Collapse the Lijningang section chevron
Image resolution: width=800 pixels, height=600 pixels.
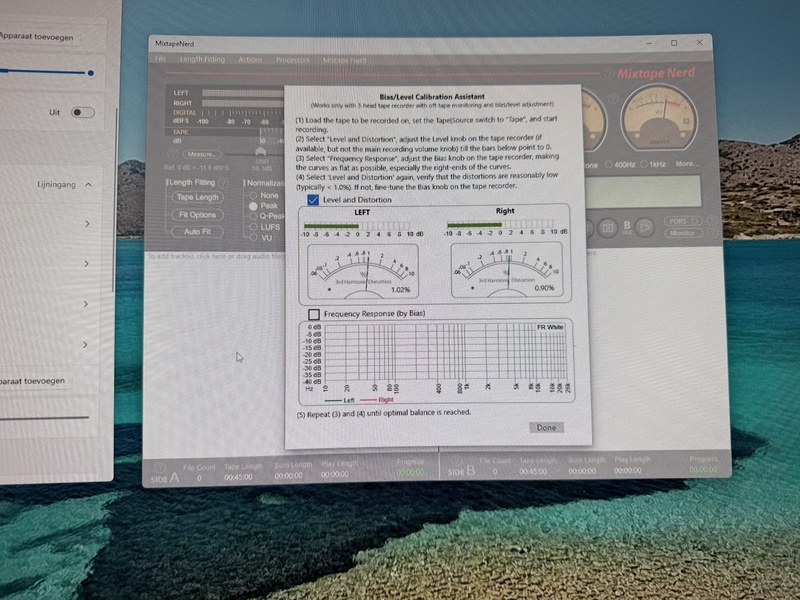point(88,184)
